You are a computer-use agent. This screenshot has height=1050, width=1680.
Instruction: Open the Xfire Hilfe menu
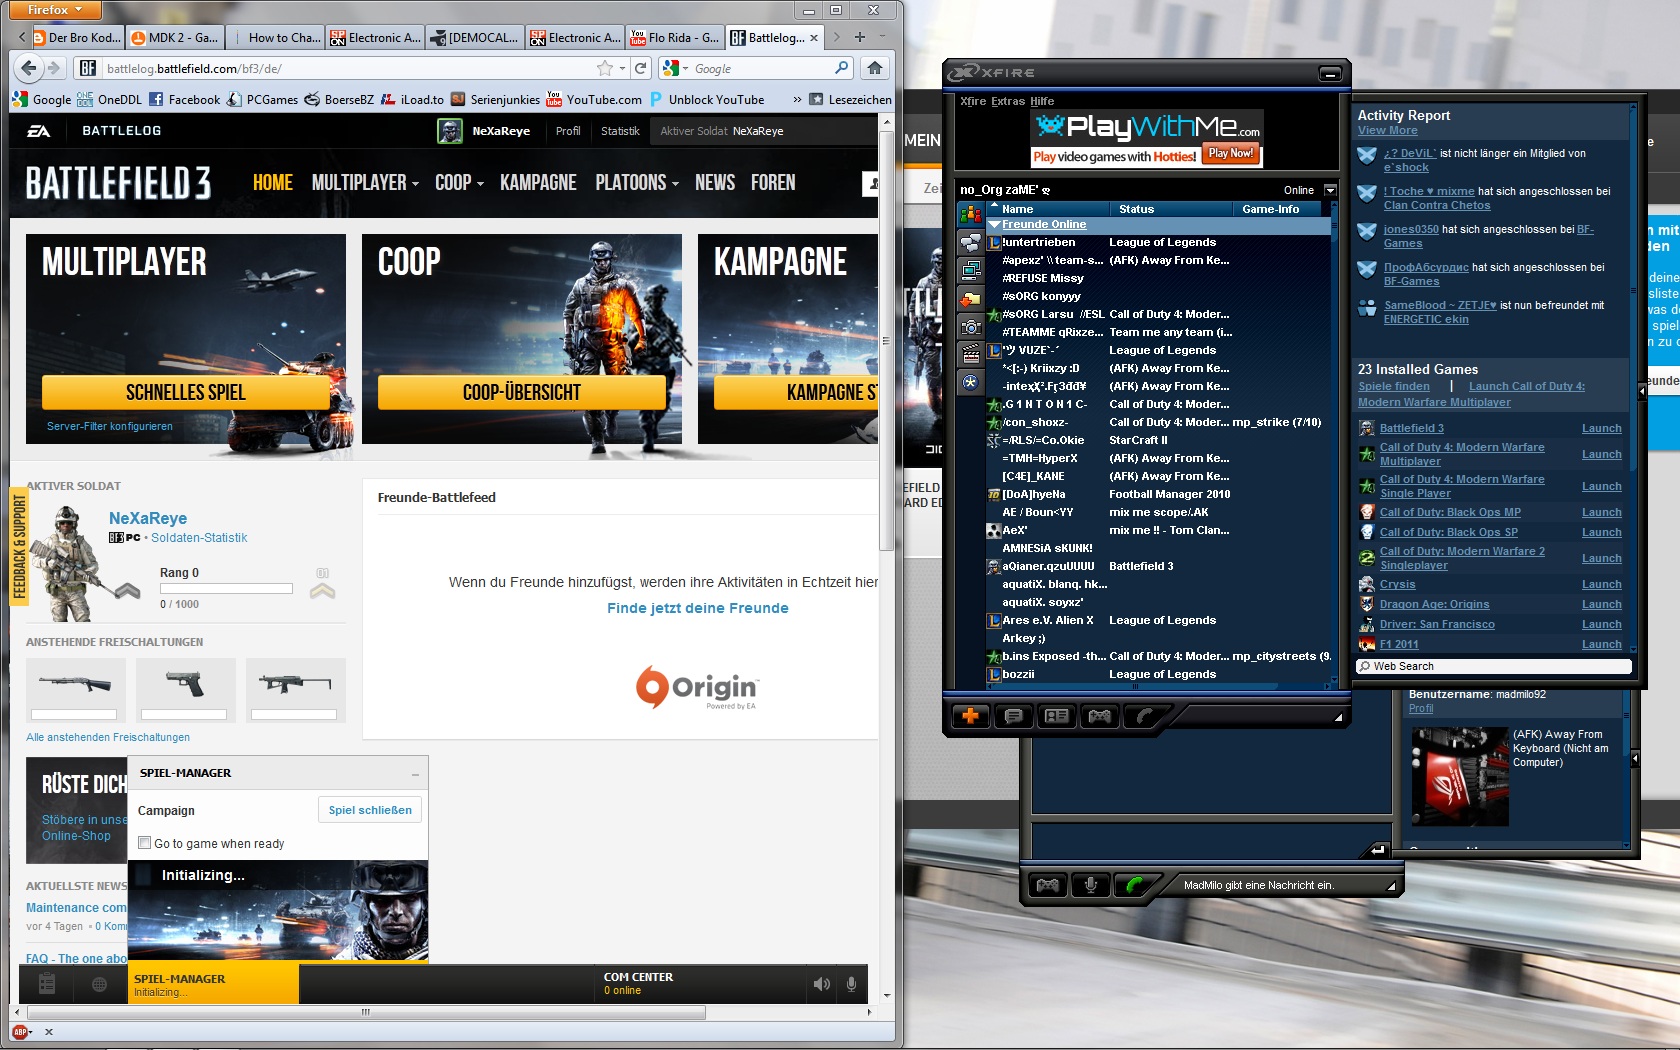pos(1042,101)
